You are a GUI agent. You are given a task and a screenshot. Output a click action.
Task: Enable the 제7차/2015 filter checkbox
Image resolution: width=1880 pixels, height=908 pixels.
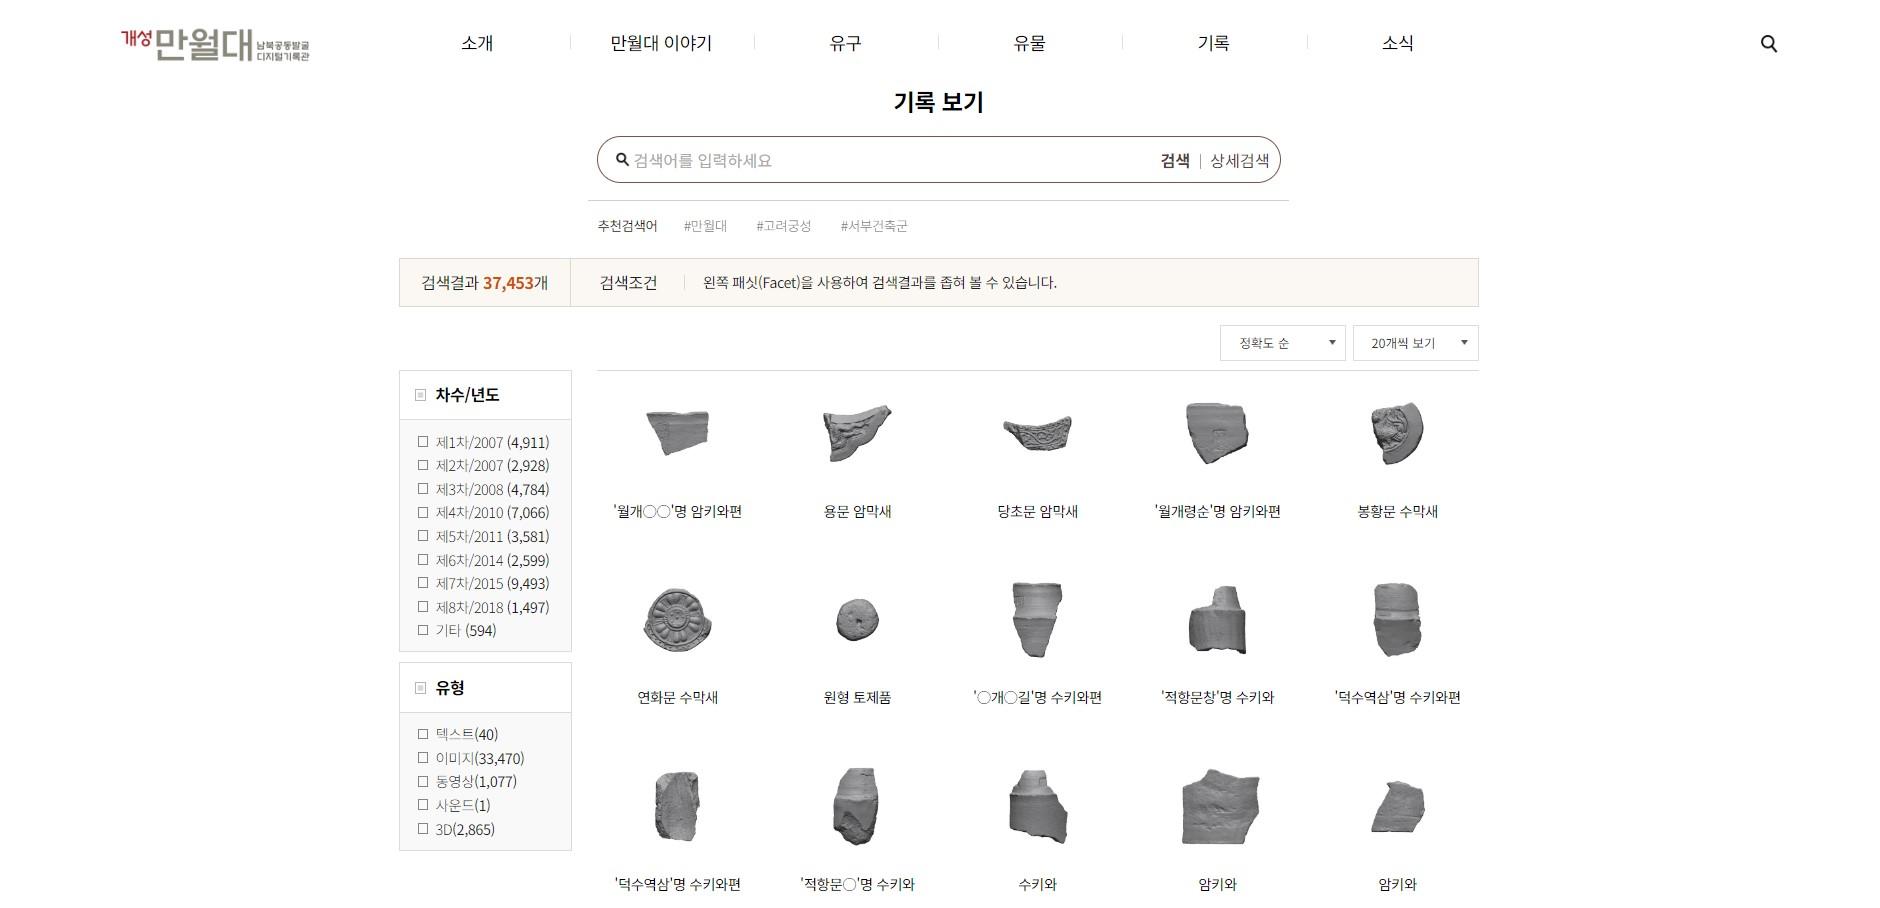(423, 583)
